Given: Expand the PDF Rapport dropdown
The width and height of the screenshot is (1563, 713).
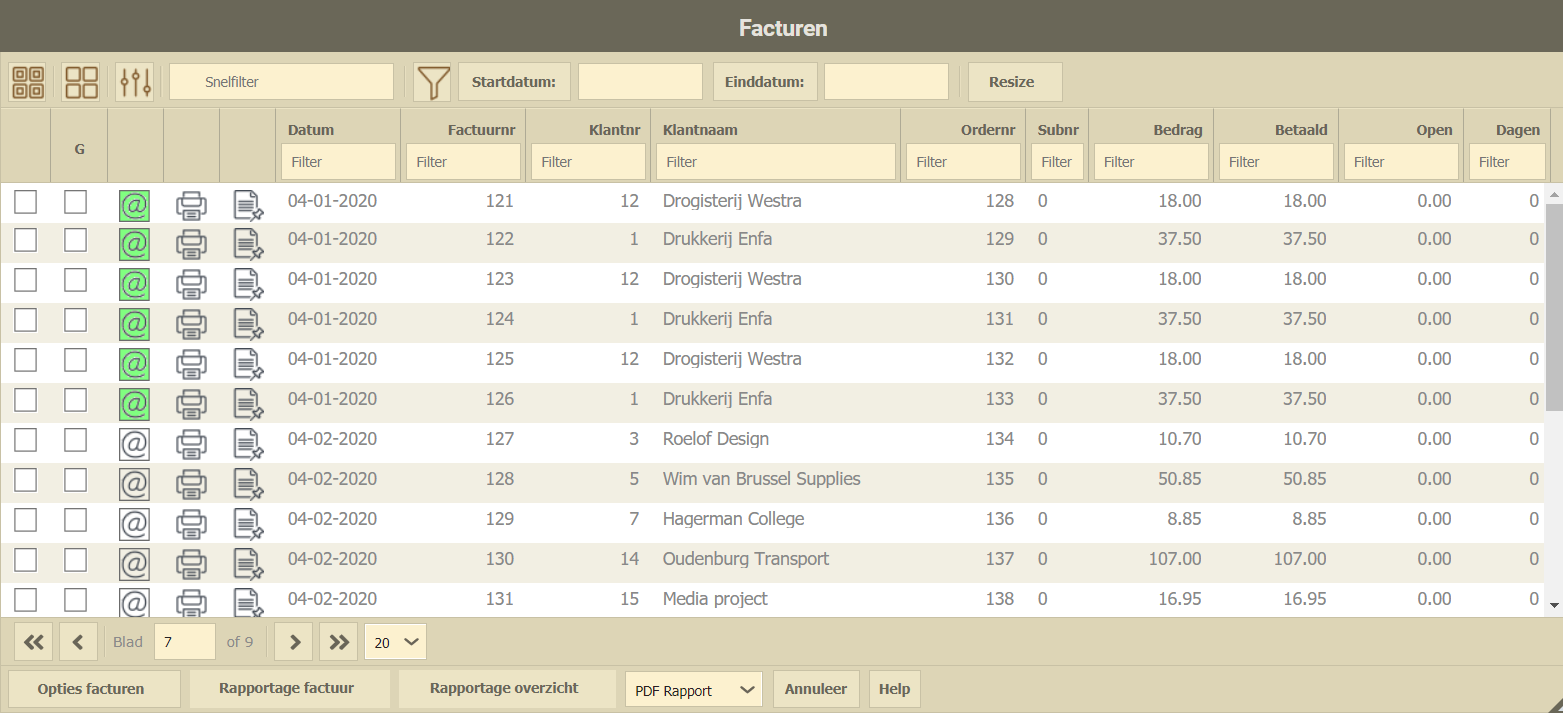Looking at the screenshot, I should pyautogui.click(x=693, y=690).
